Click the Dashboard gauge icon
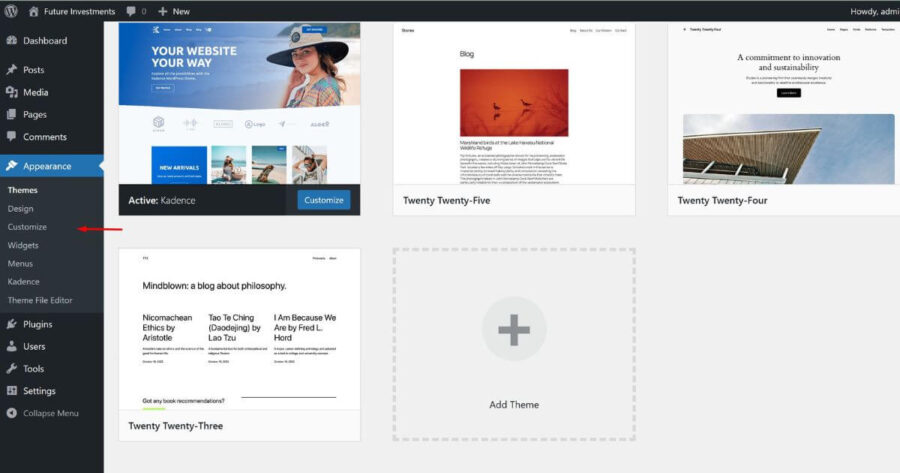 (11, 40)
